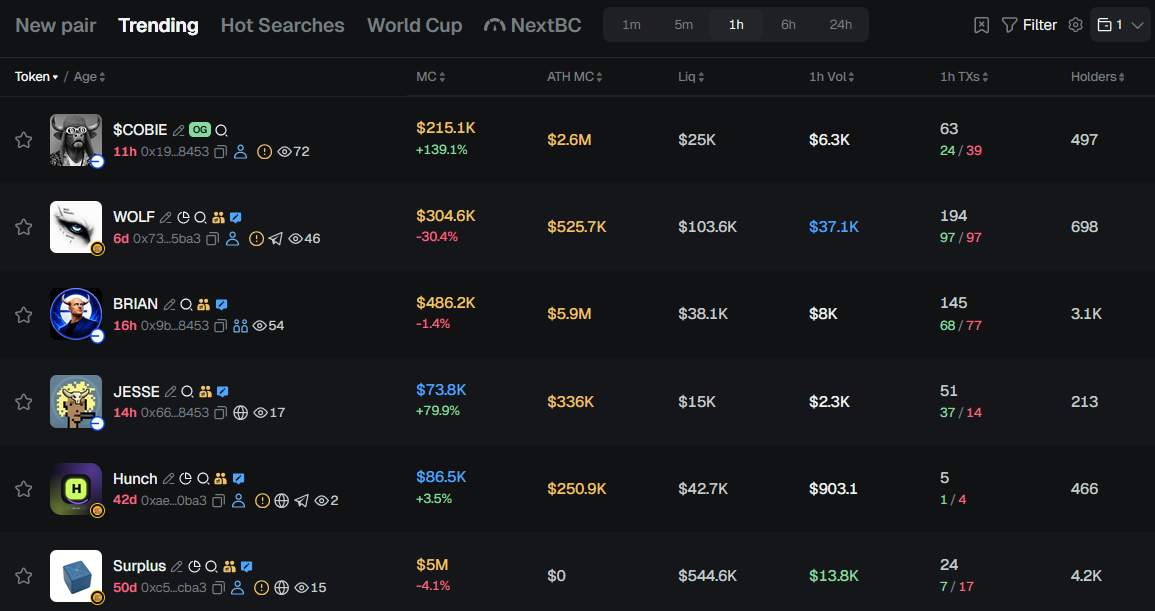This screenshot has width=1155, height=611.
Task: Click the blue note icon beside WOLF
Action: pos(236,217)
